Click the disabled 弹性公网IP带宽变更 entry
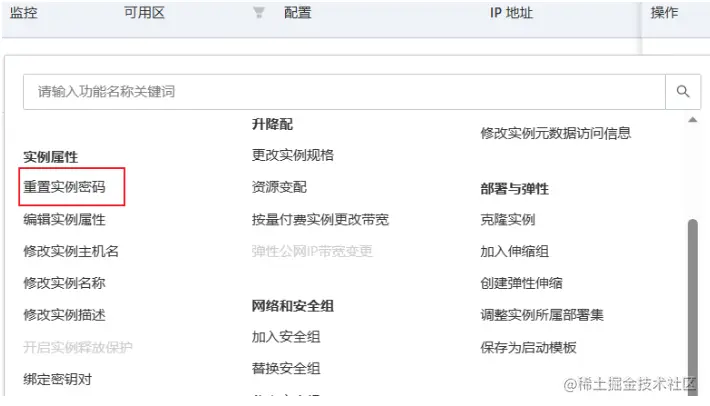Viewport: 710px width, 406px height. (312, 251)
